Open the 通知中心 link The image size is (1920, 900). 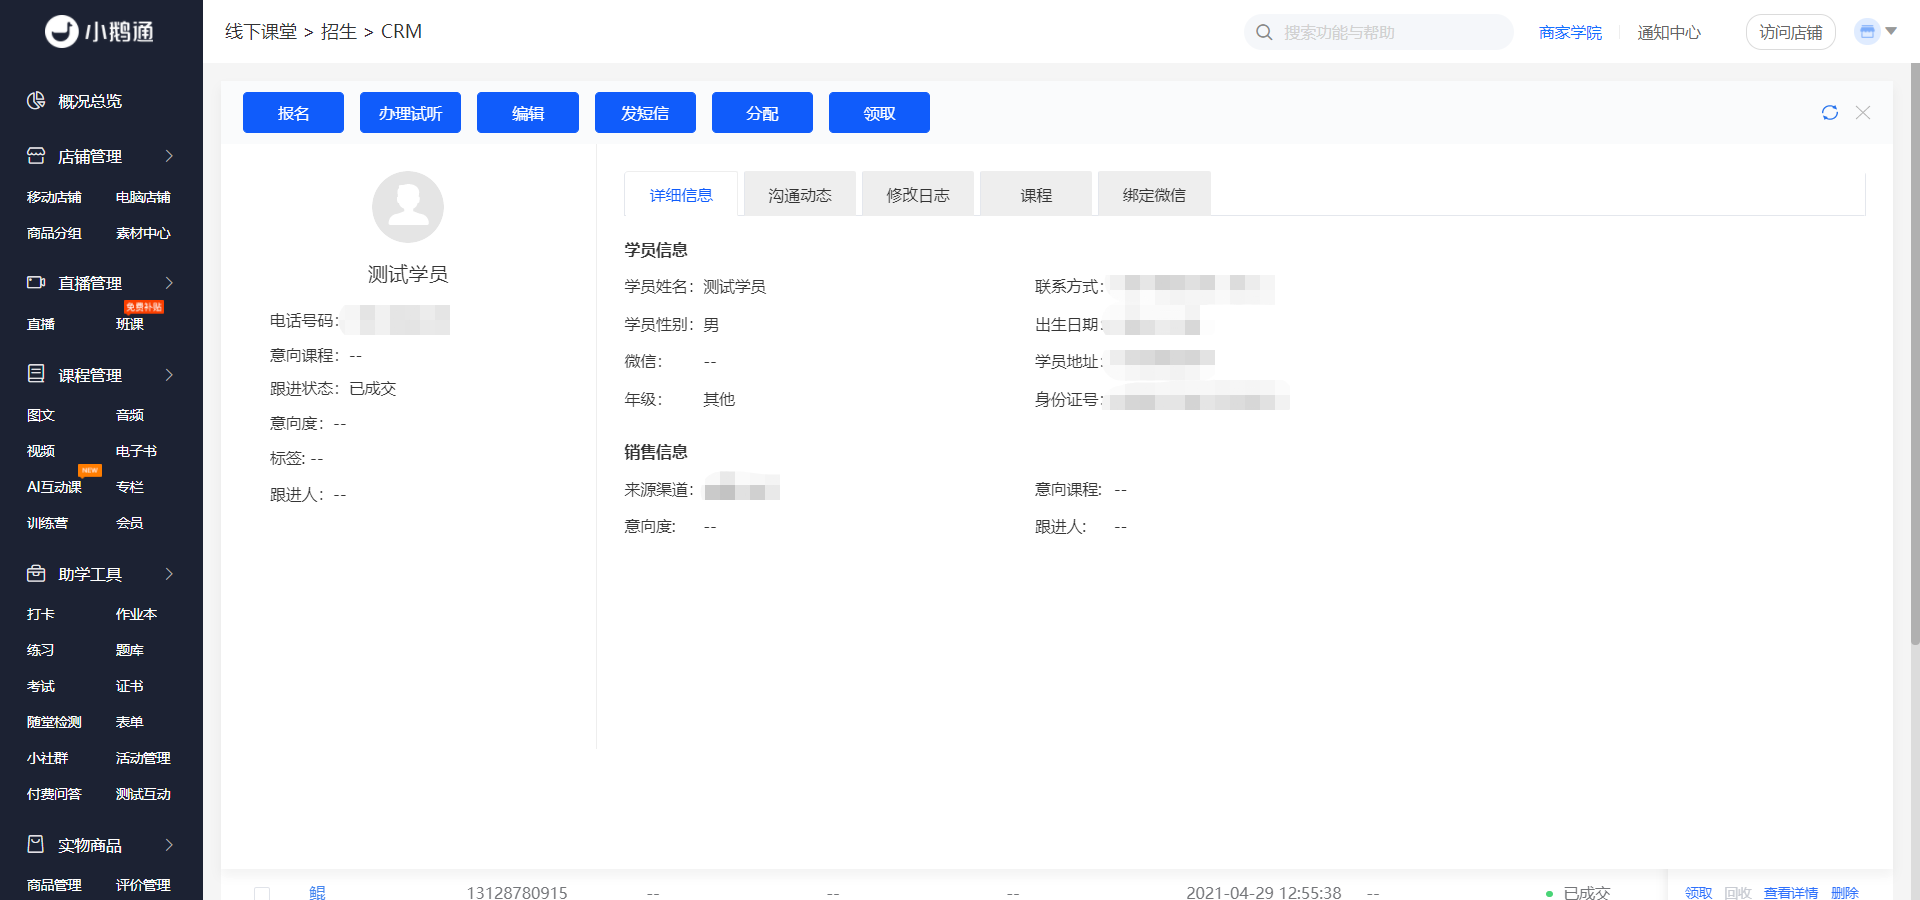click(1669, 32)
